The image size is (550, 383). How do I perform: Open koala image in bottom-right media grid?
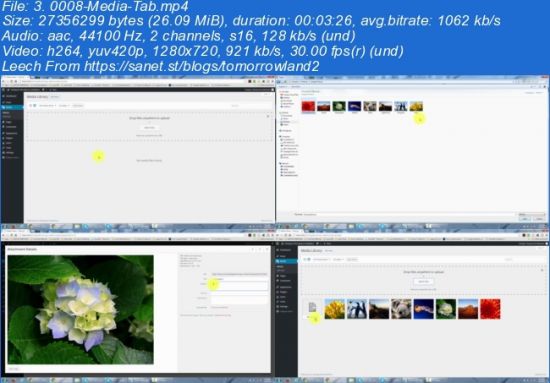(x=401, y=309)
